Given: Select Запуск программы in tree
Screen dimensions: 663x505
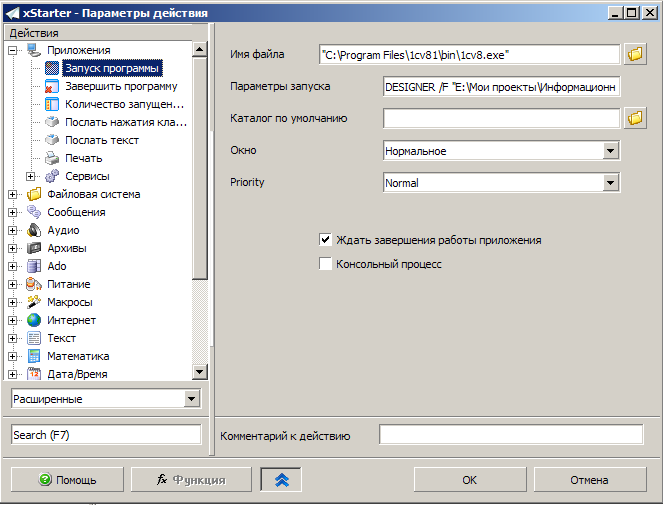Looking at the screenshot, I should tap(112, 68).
